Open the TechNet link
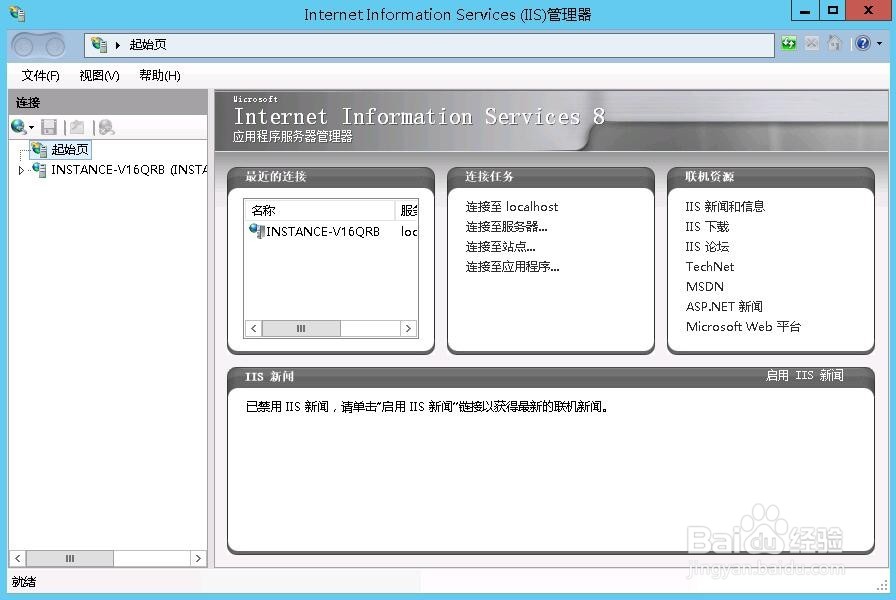The height and width of the screenshot is (600, 896). 710,267
